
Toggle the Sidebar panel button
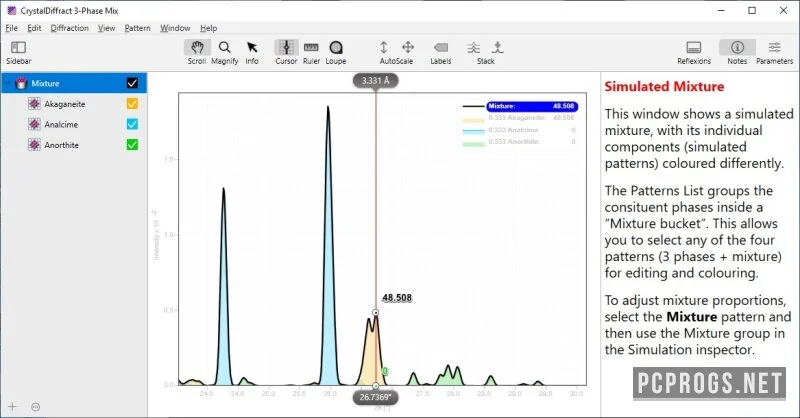coord(18,53)
